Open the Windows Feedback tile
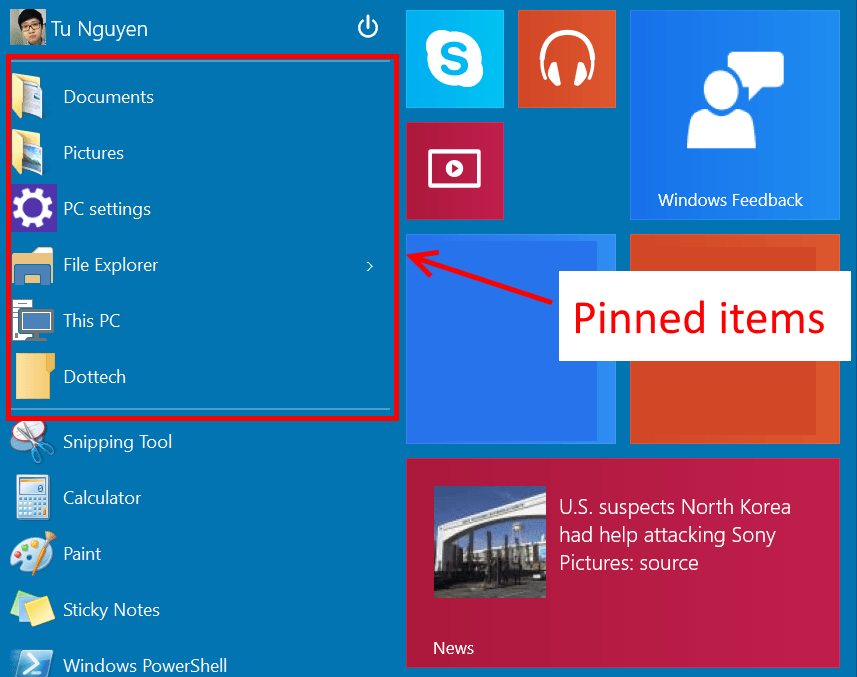857x677 pixels. click(734, 115)
